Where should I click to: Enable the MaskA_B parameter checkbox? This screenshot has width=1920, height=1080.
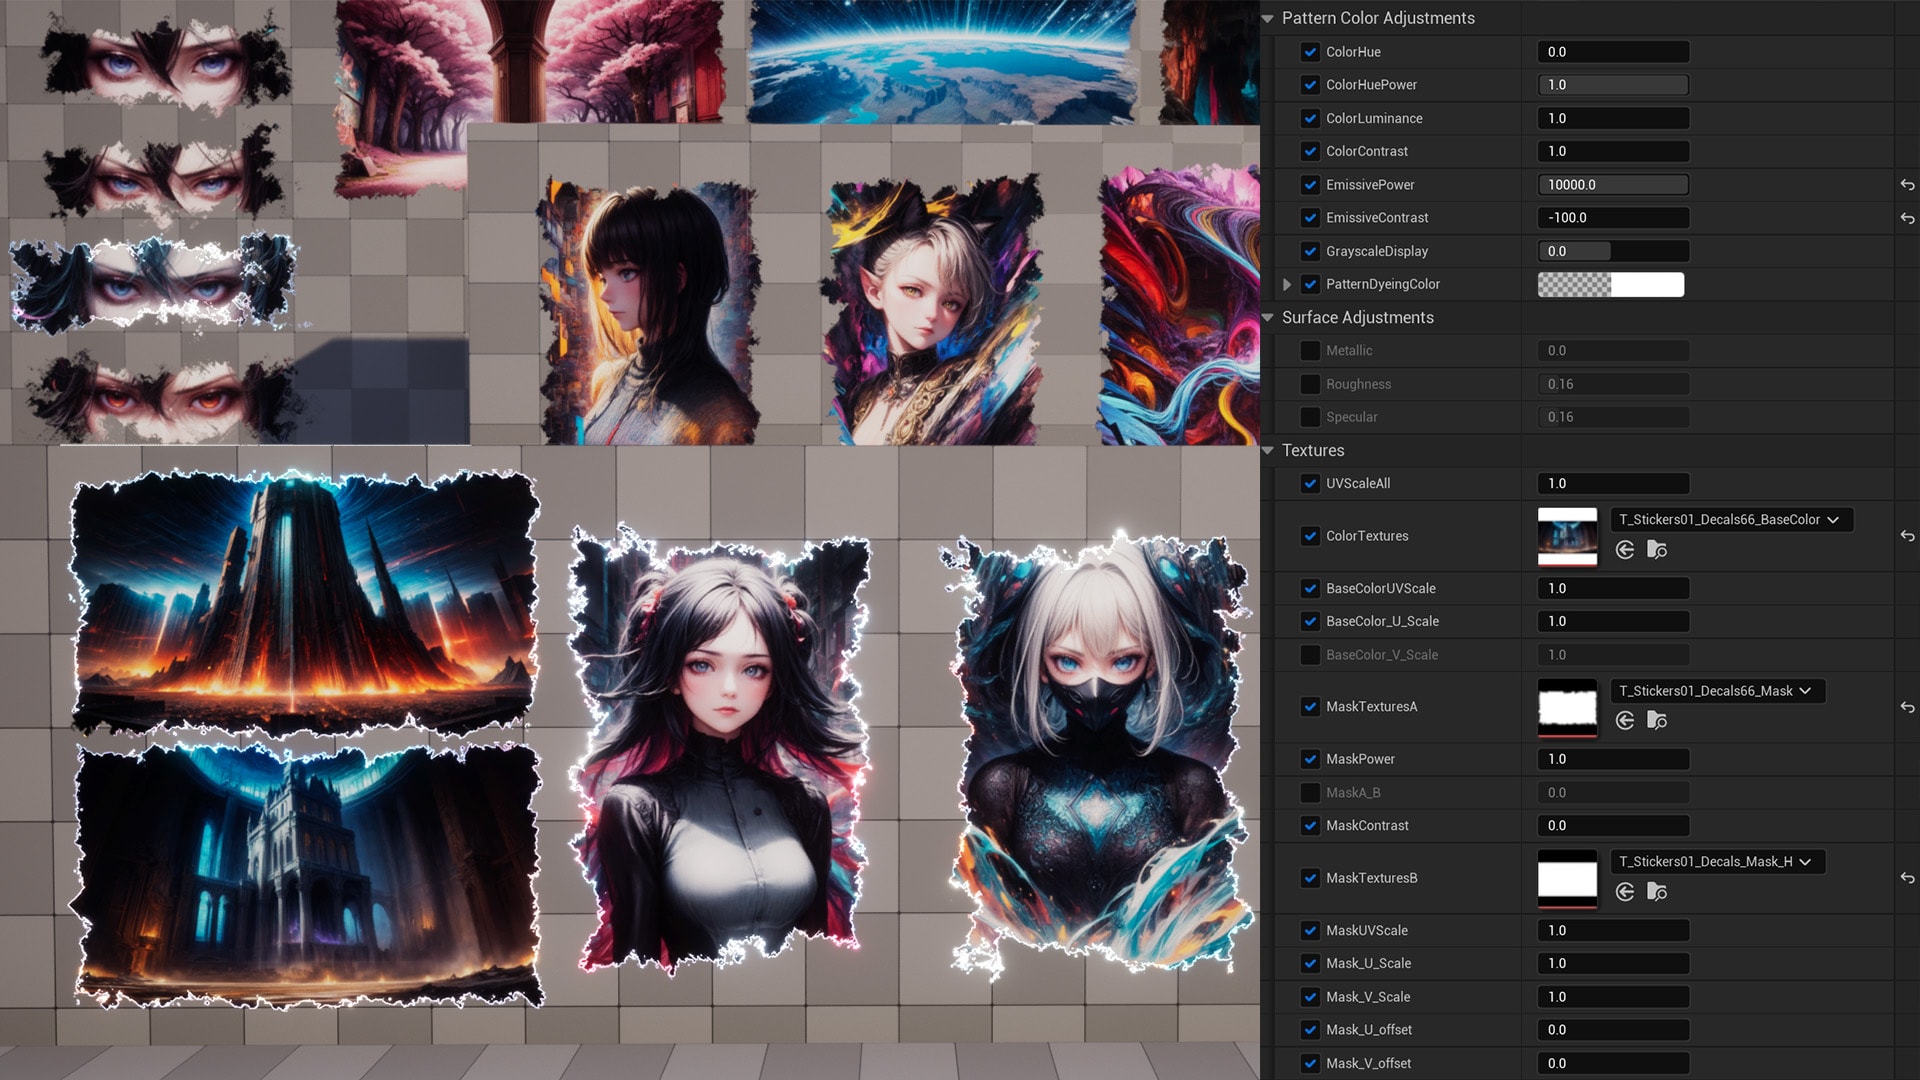pyautogui.click(x=1310, y=793)
